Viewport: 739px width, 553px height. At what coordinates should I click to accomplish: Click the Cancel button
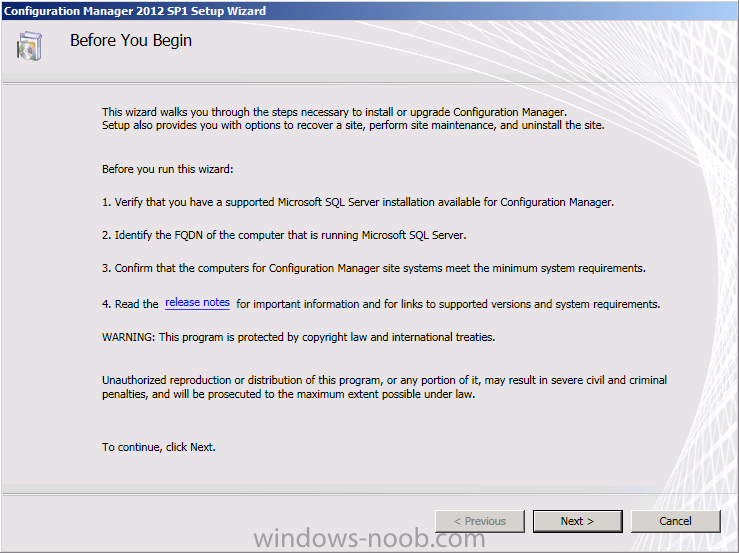click(x=675, y=521)
